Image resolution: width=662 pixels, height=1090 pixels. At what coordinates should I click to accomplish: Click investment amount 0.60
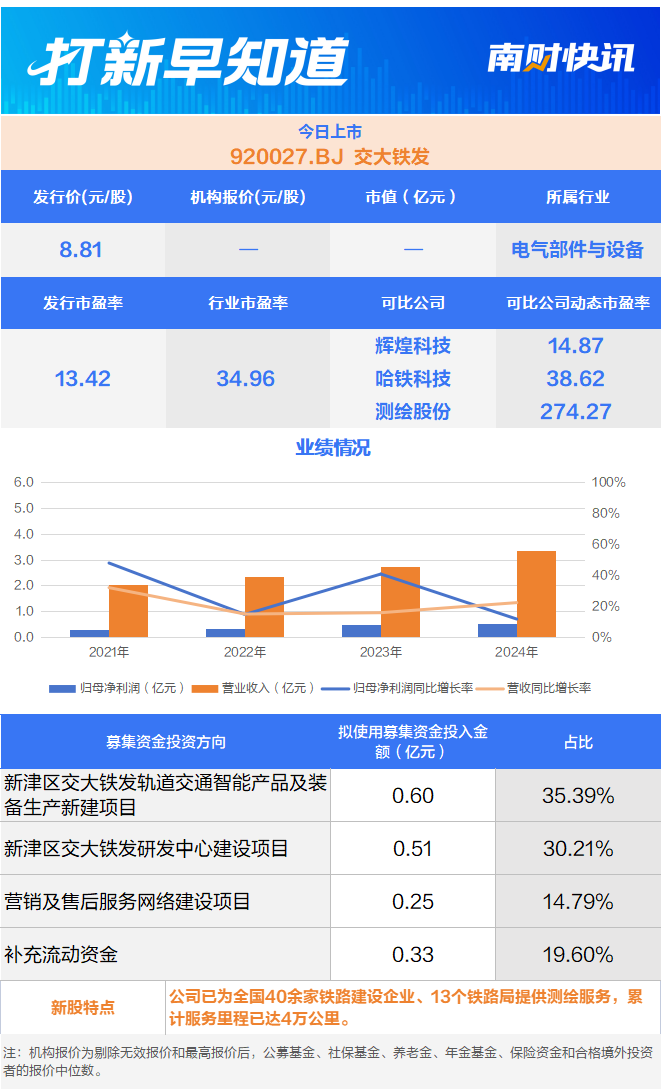(413, 795)
